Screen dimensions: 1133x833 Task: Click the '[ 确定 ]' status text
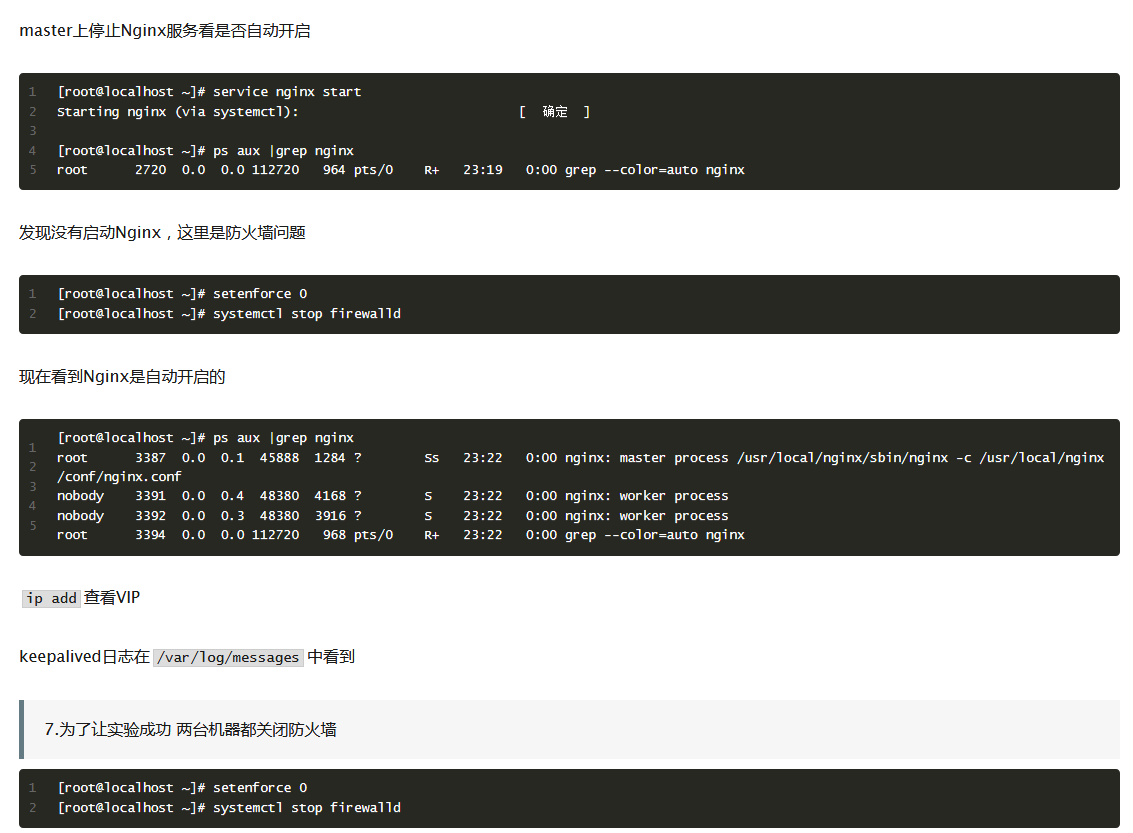point(554,111)
